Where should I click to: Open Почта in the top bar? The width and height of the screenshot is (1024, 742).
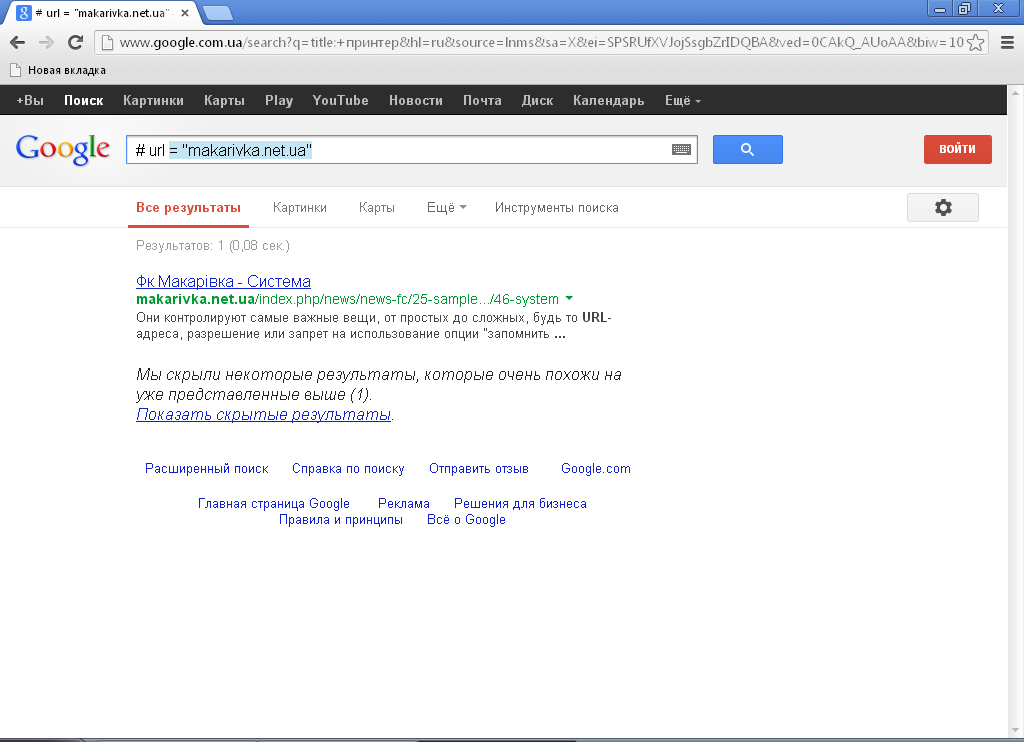[482, 101]
